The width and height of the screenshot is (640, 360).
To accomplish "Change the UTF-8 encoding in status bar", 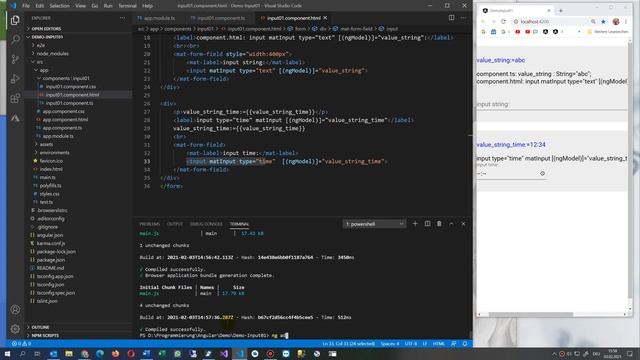I will [x=411, y=344].
